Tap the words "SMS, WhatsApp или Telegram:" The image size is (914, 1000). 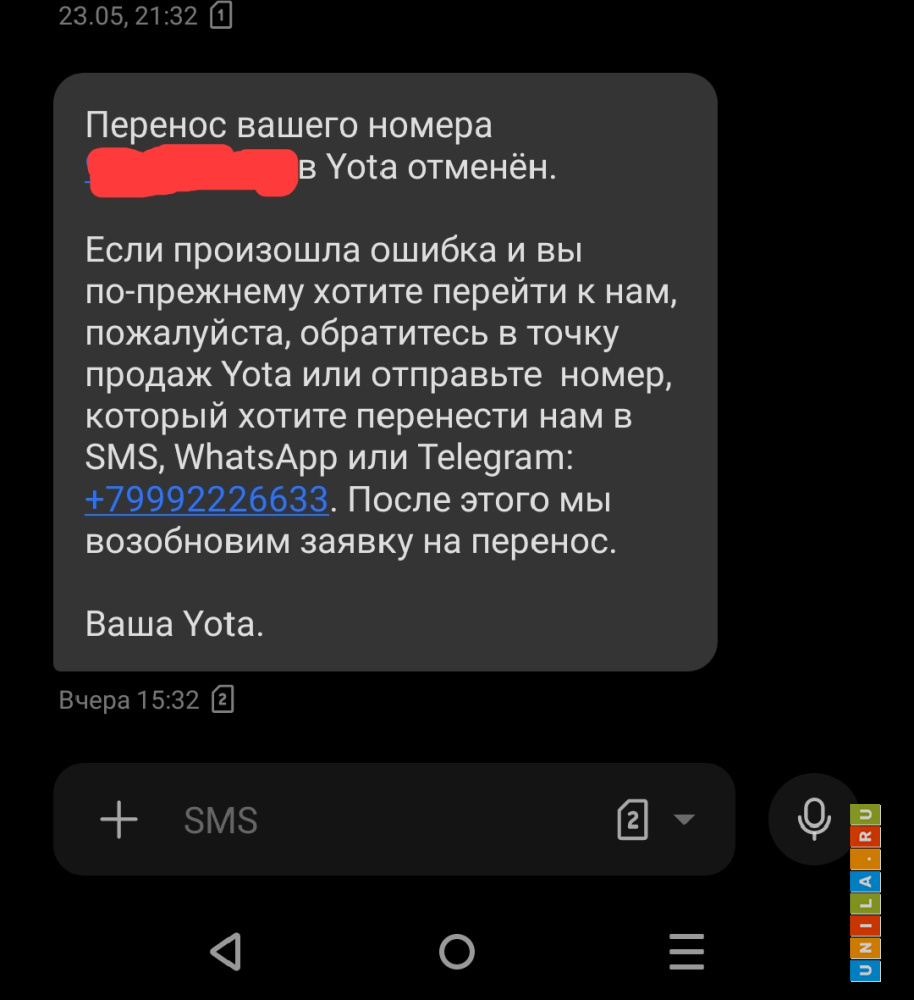click(x=329, y=458)
